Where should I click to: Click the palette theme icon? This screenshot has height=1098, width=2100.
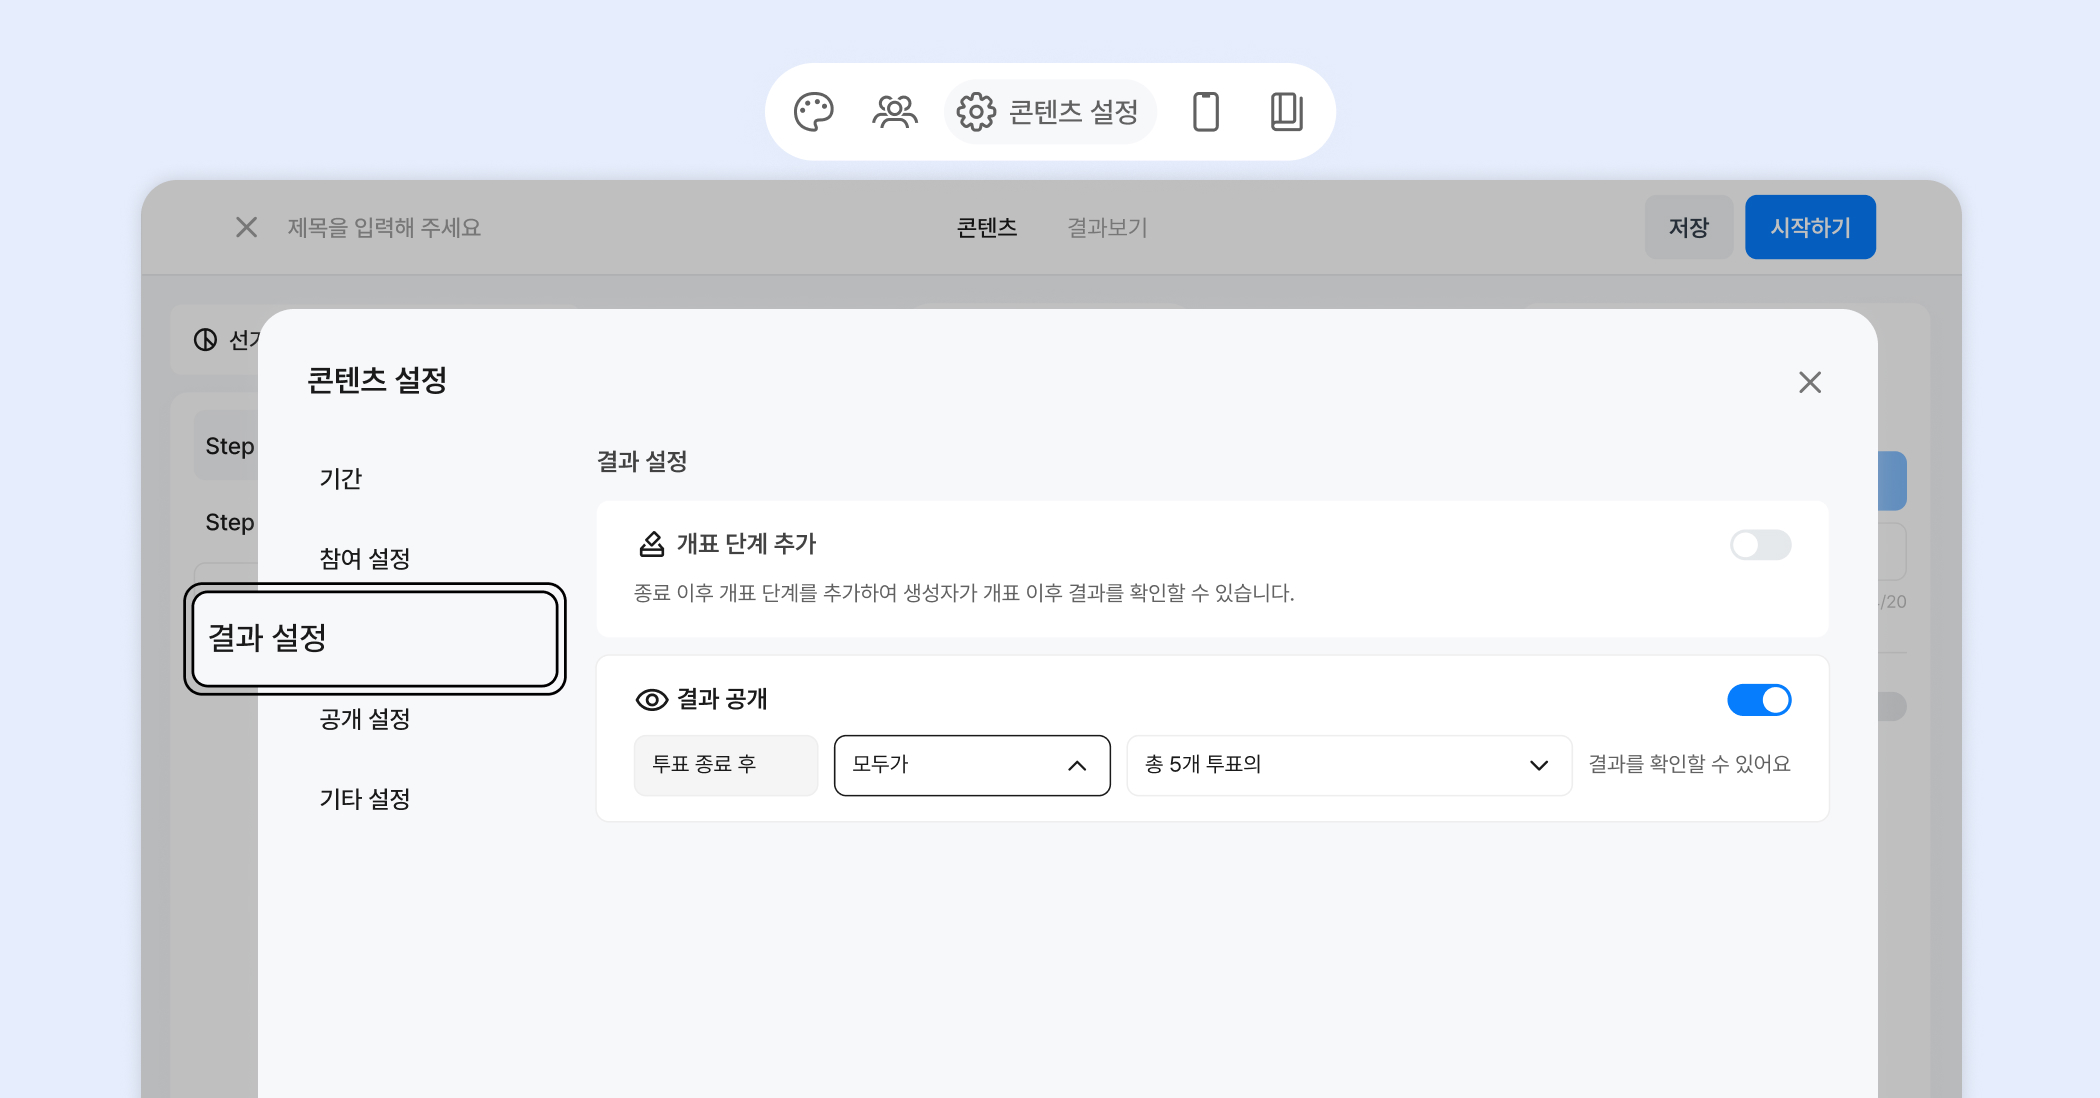(x=813, y=112)
